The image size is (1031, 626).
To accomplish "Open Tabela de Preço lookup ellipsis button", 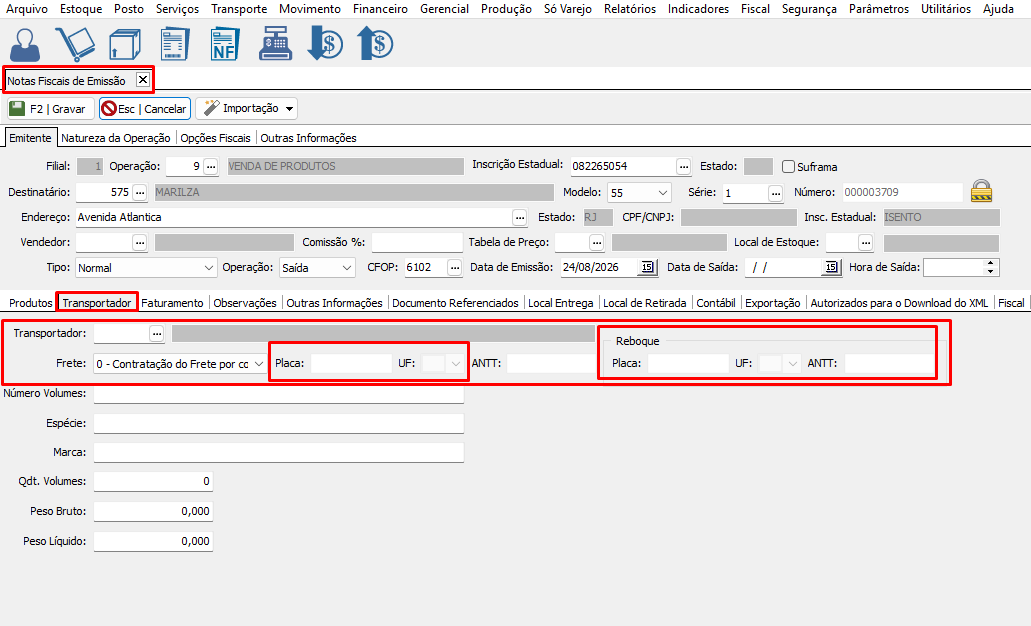I will pyautogui.click(x=596, y=243).
